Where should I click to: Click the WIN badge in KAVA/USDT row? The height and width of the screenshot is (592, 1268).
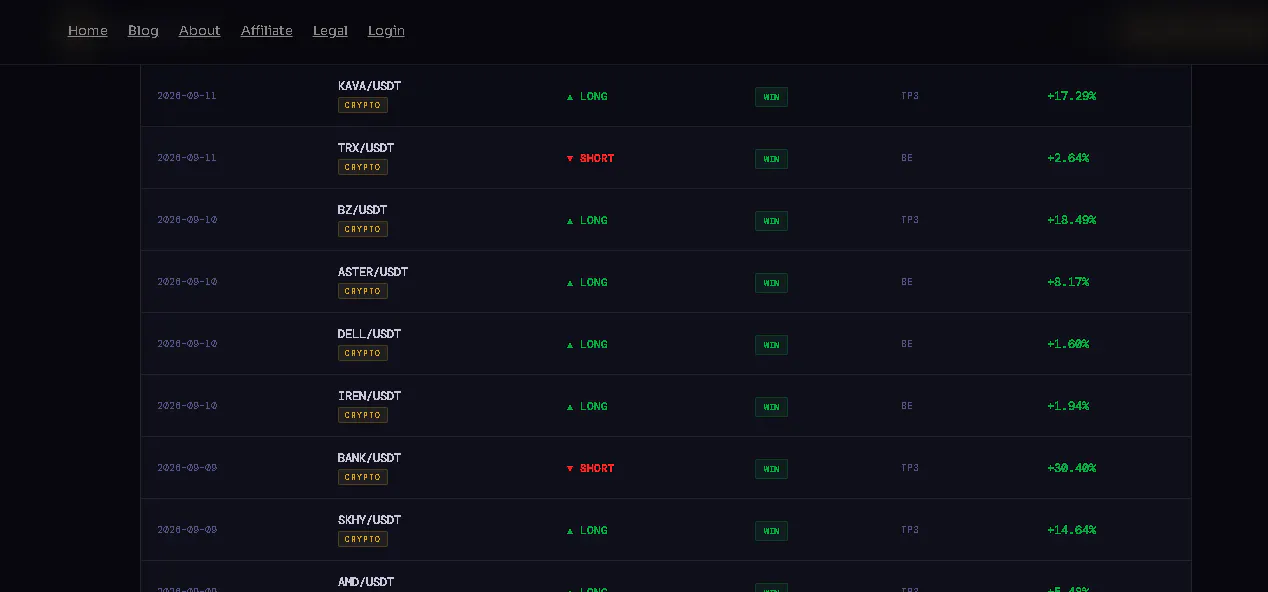pos(771,97)
